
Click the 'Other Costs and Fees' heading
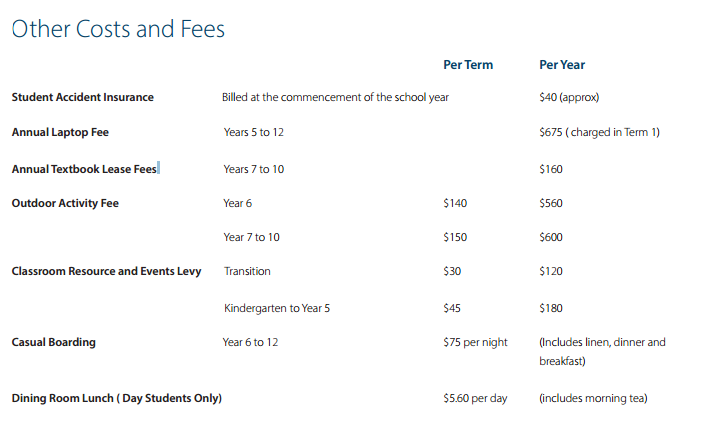click(118, 29)
